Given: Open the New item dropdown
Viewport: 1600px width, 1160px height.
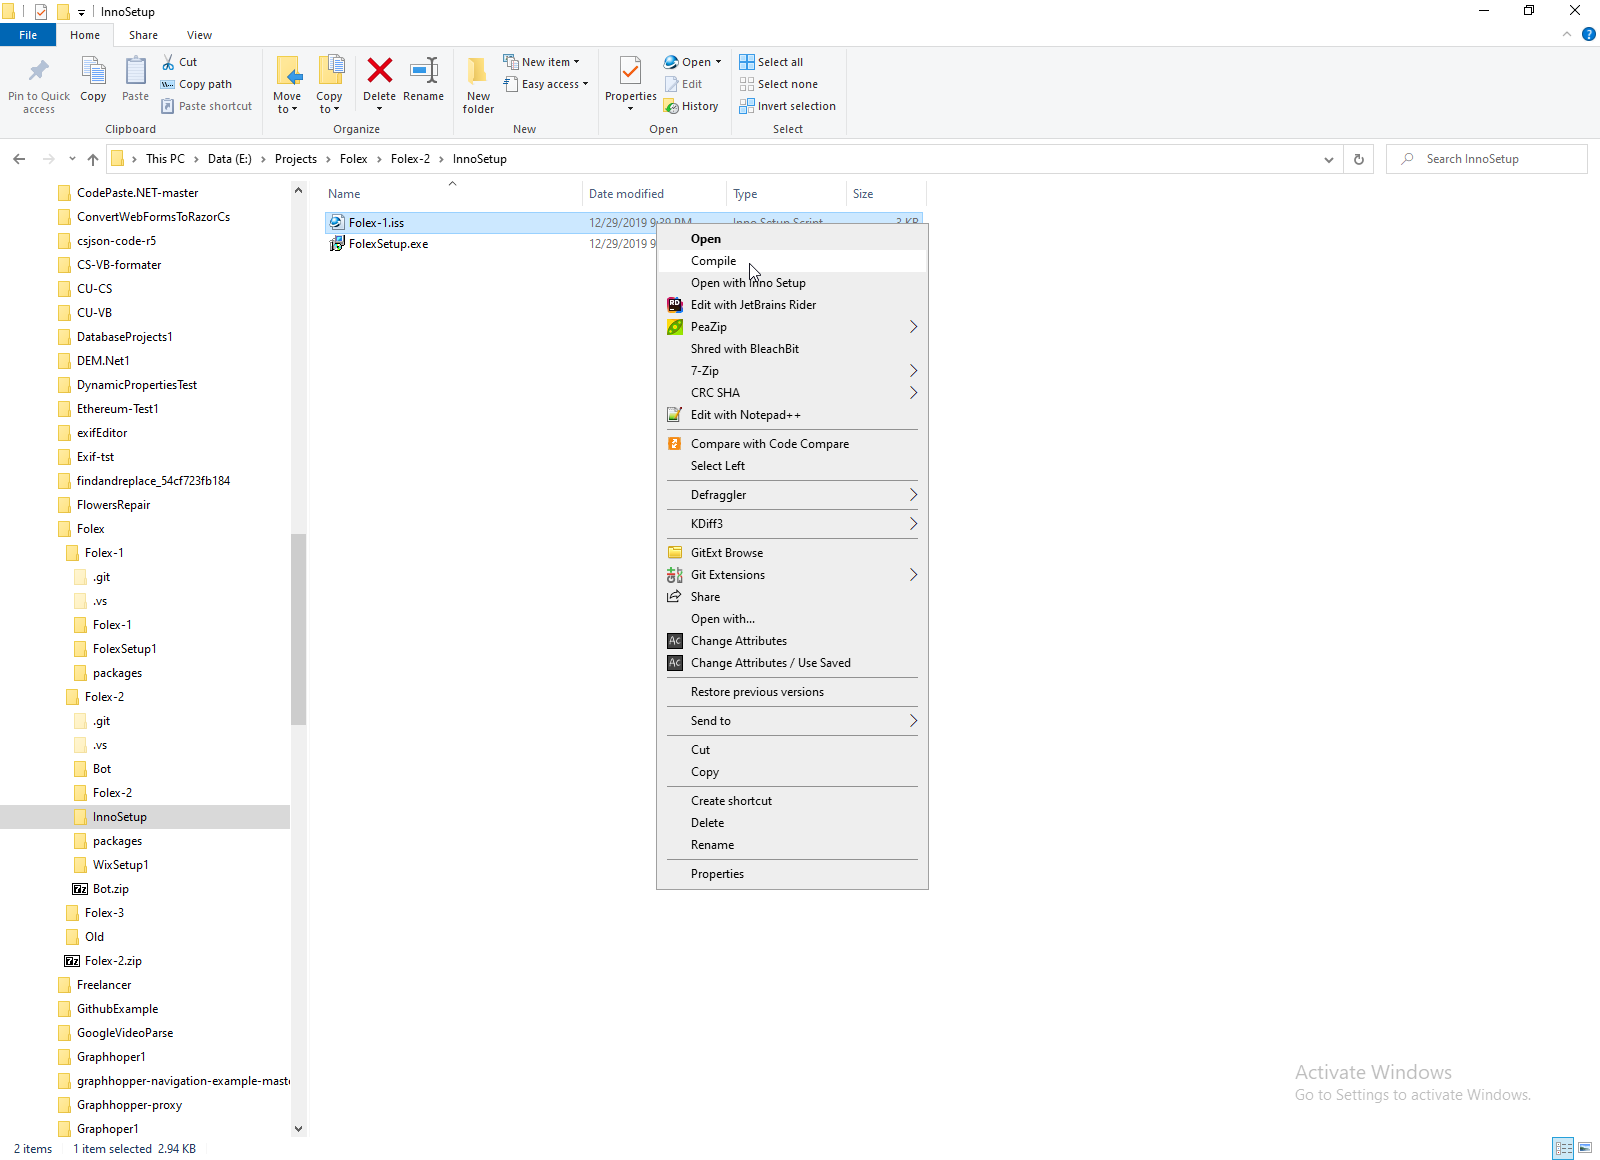Looking at the screenshot, I should [541, 62].
